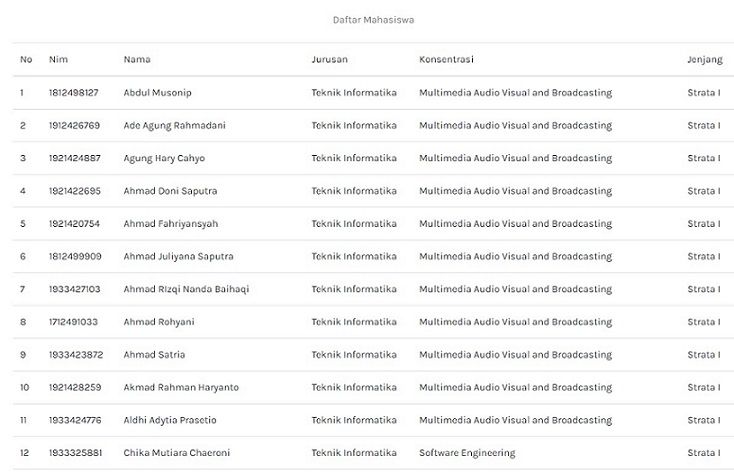Click the Daftar Mahasiswa title

[x=375, y=20]
